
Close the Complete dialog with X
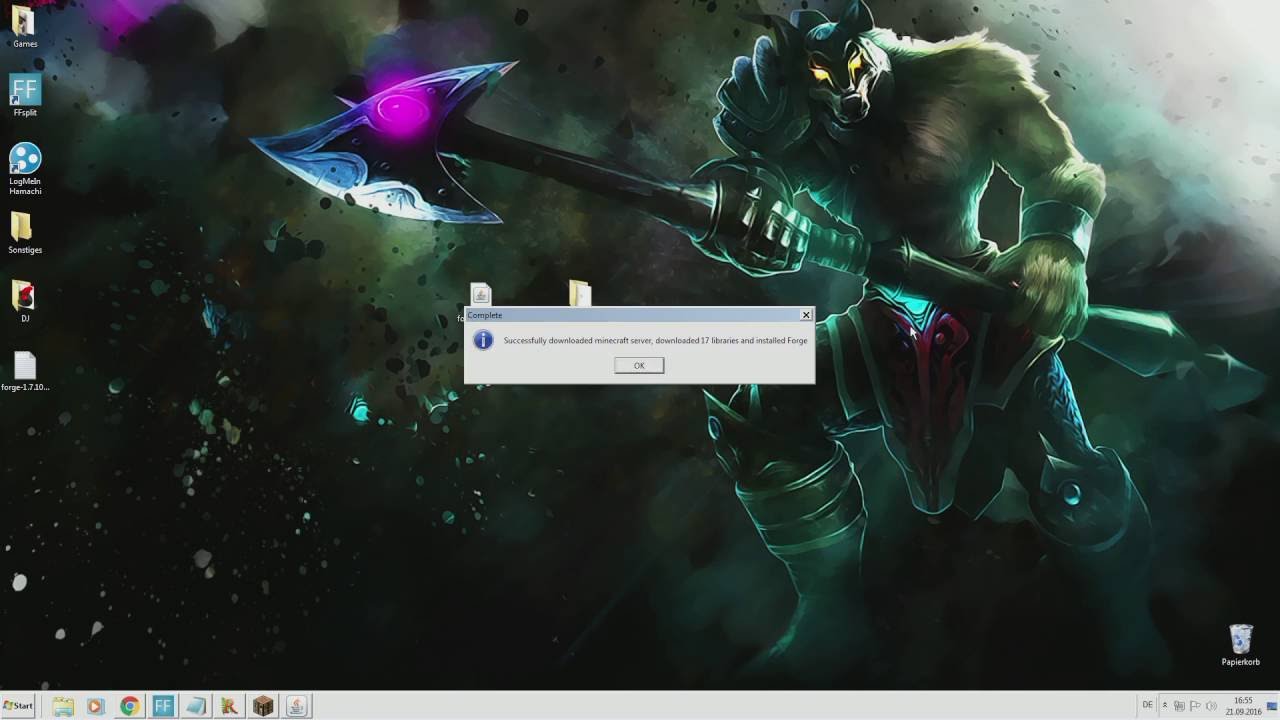[806, 315]
